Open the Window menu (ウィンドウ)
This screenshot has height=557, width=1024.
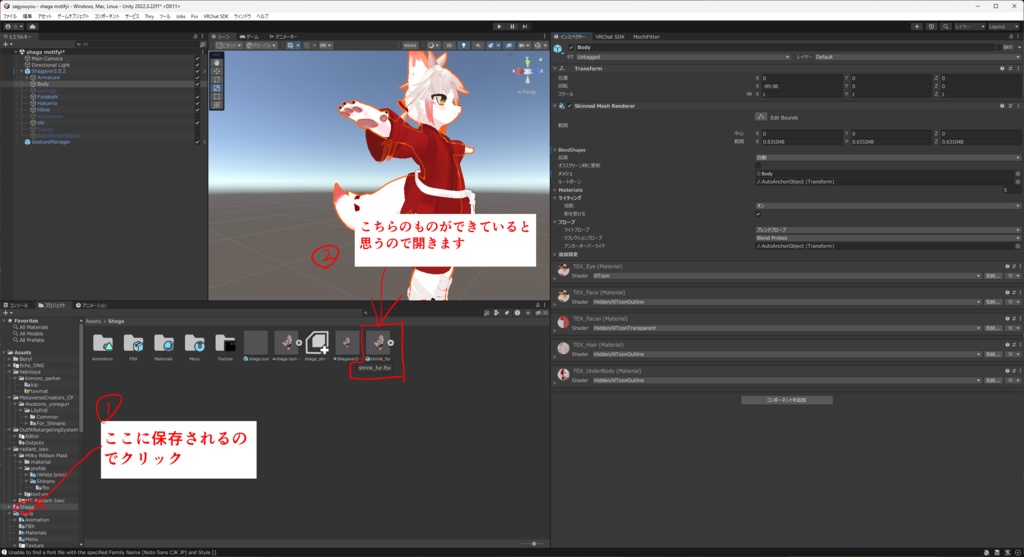click(242, 16)
